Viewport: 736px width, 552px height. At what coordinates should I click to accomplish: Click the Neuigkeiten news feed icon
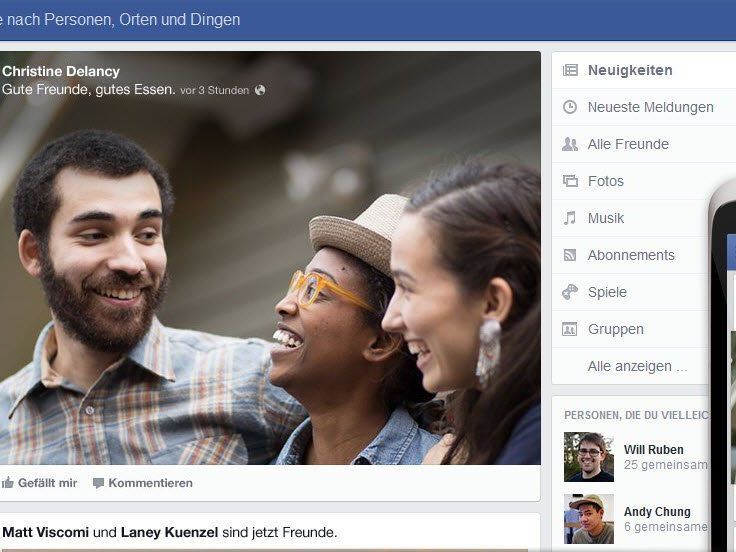point(570,70)
